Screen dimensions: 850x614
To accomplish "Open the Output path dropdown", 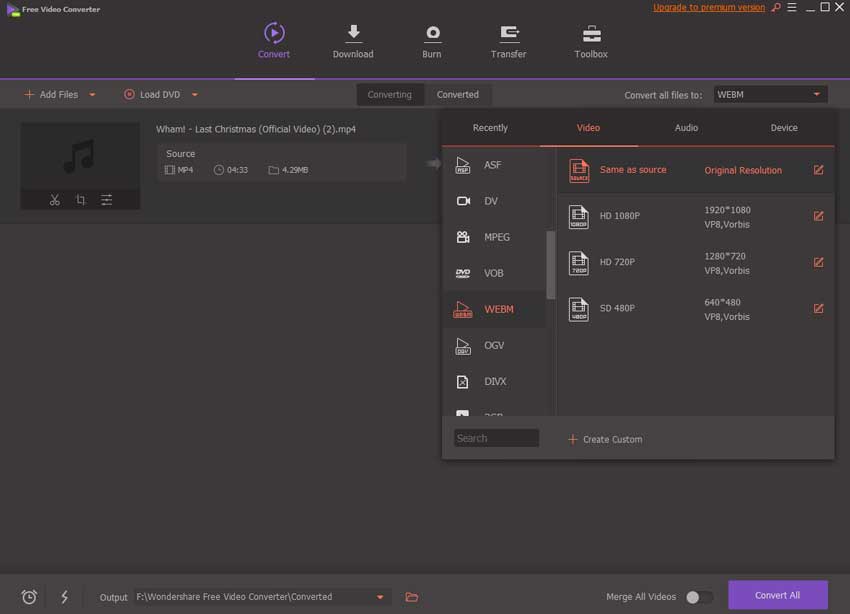I will coord(380,597).
